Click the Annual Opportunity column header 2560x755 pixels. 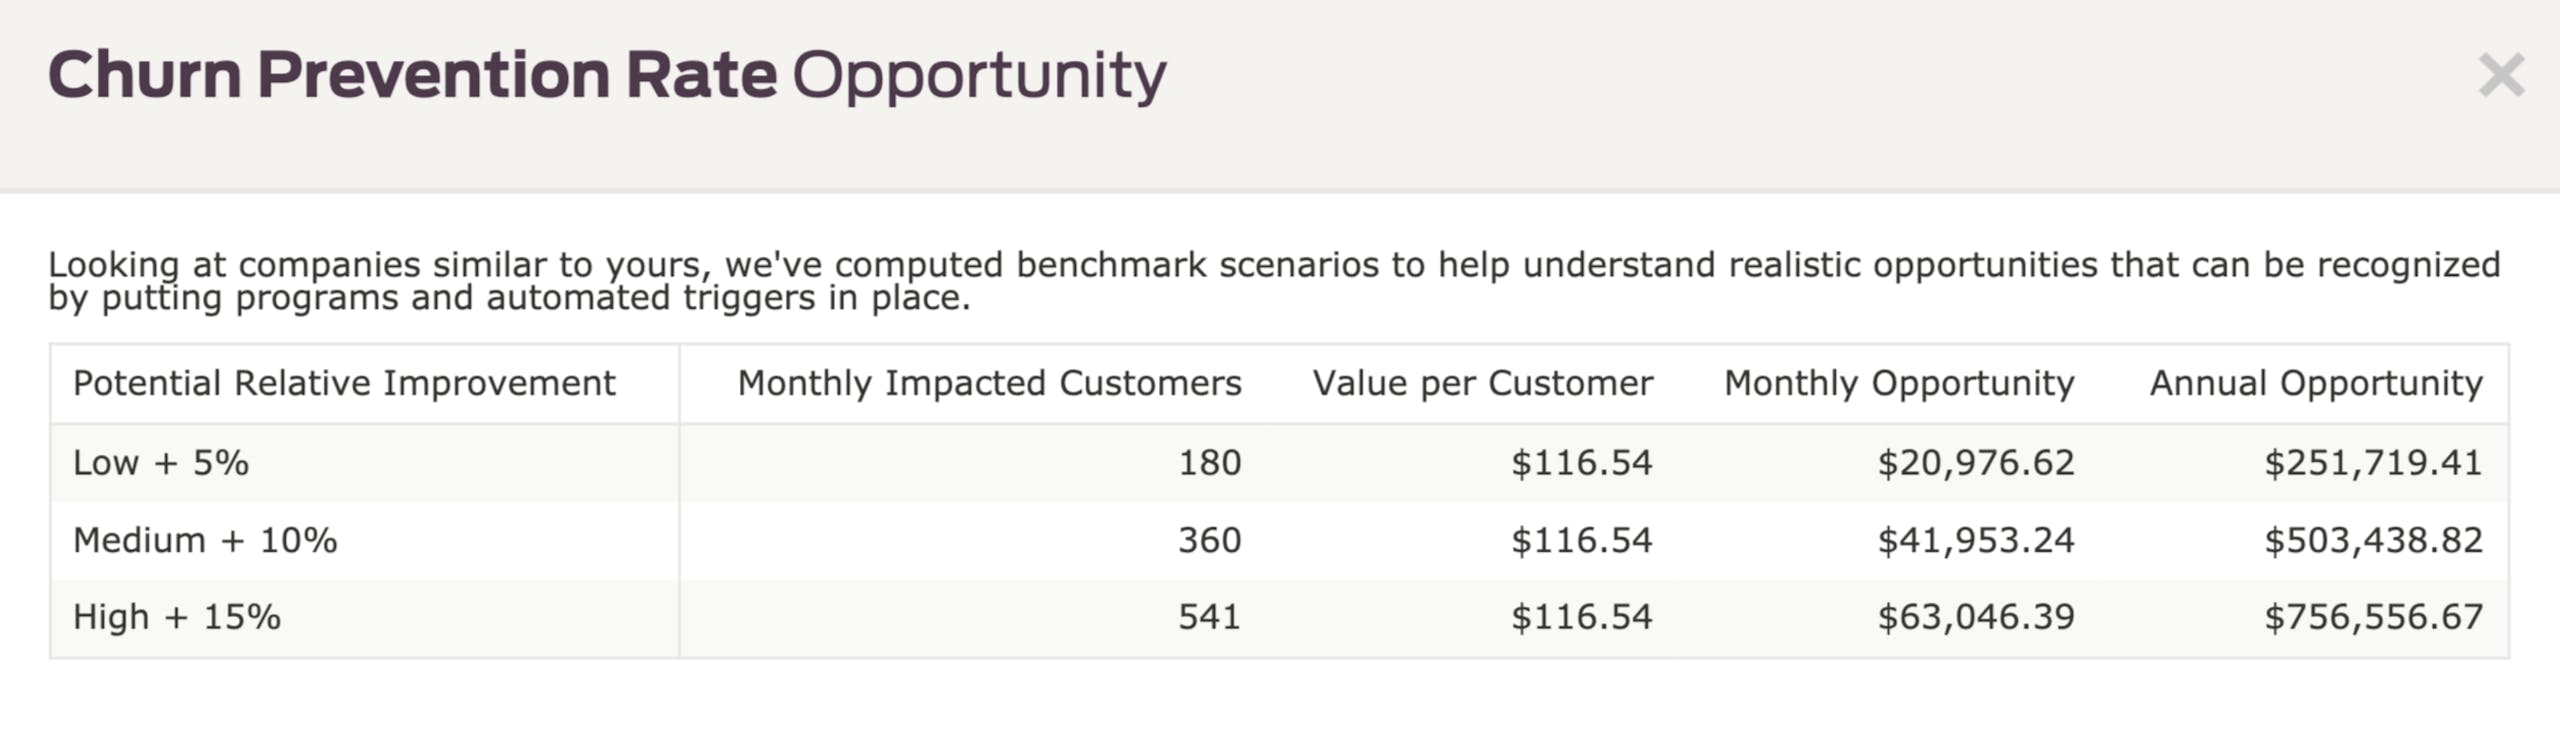click(2315, 384)
